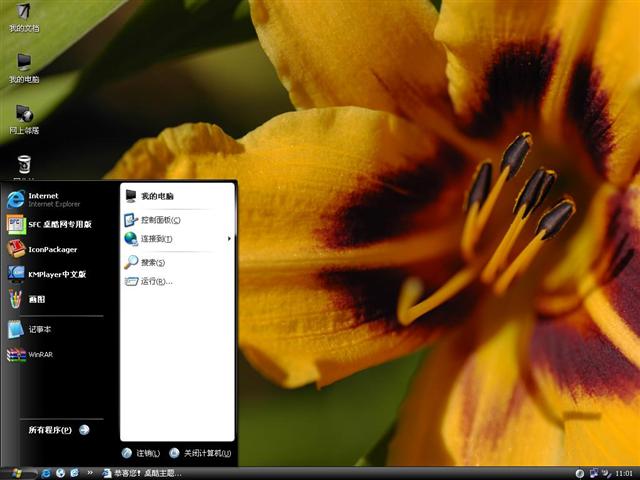Select the Recycle Bin desktop icon
Screen dimensions: 640x480
(24, 167)
